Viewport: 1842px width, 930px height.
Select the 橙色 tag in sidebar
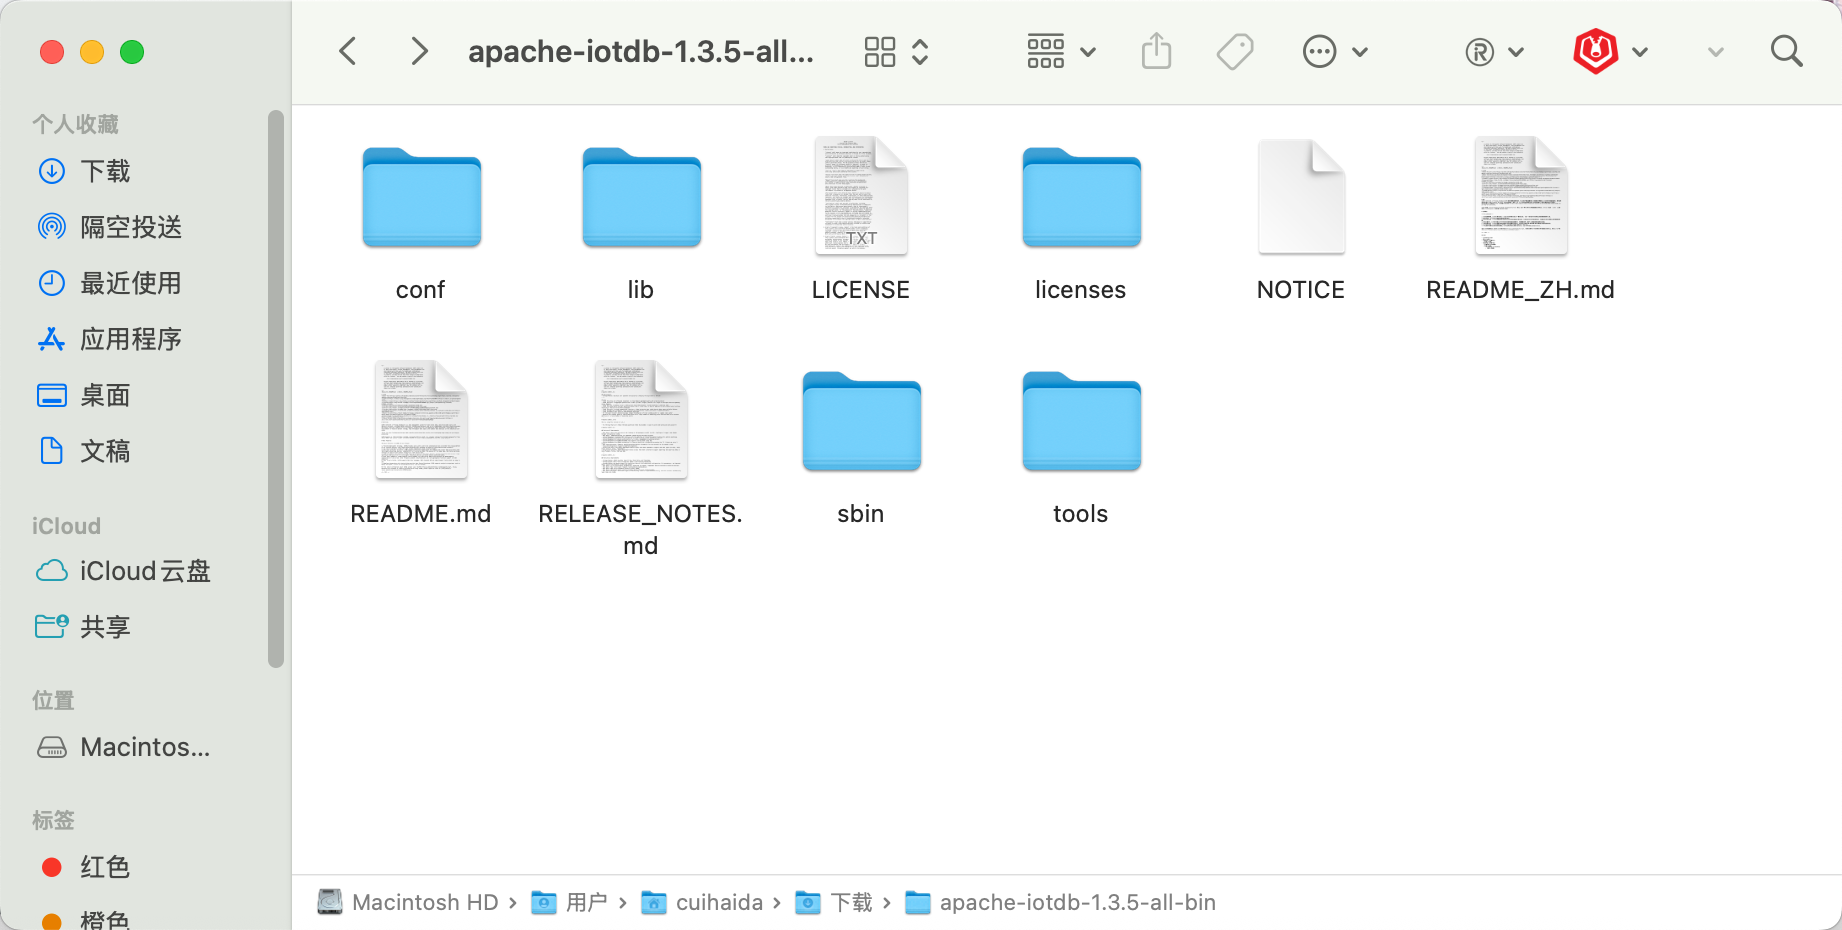(86, 919)
